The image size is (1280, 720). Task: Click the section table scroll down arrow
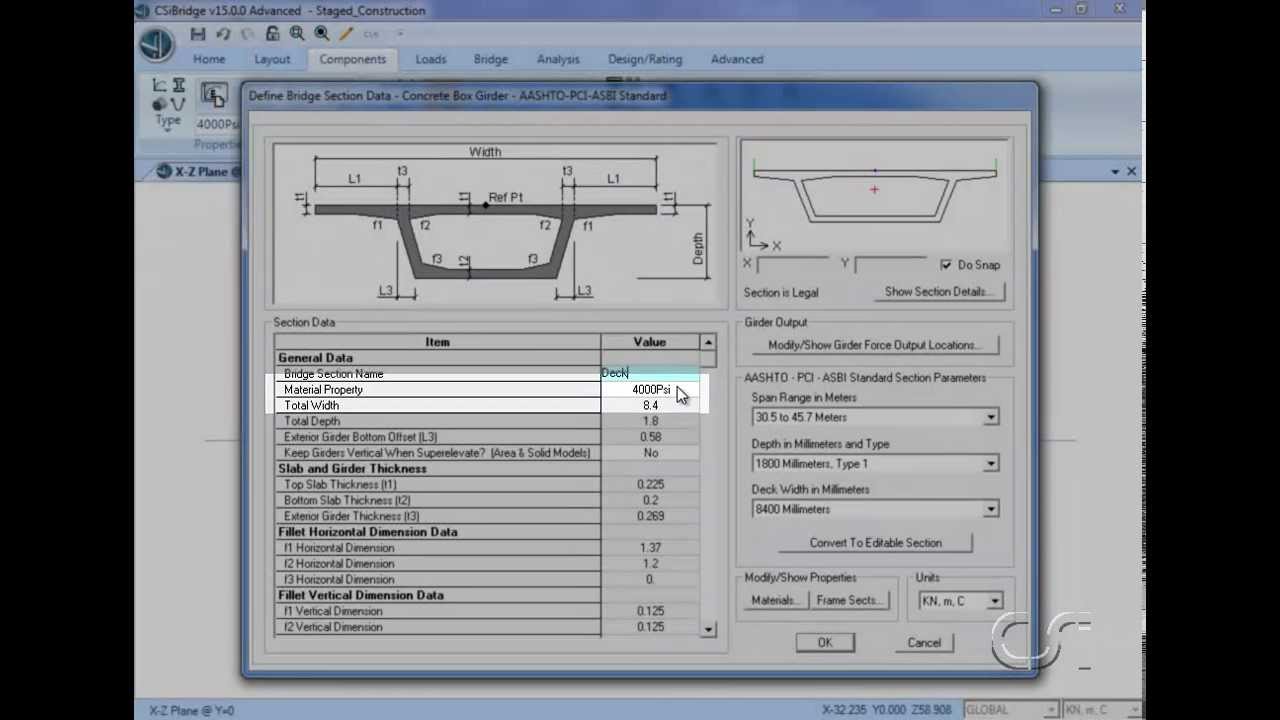(708, 629)
